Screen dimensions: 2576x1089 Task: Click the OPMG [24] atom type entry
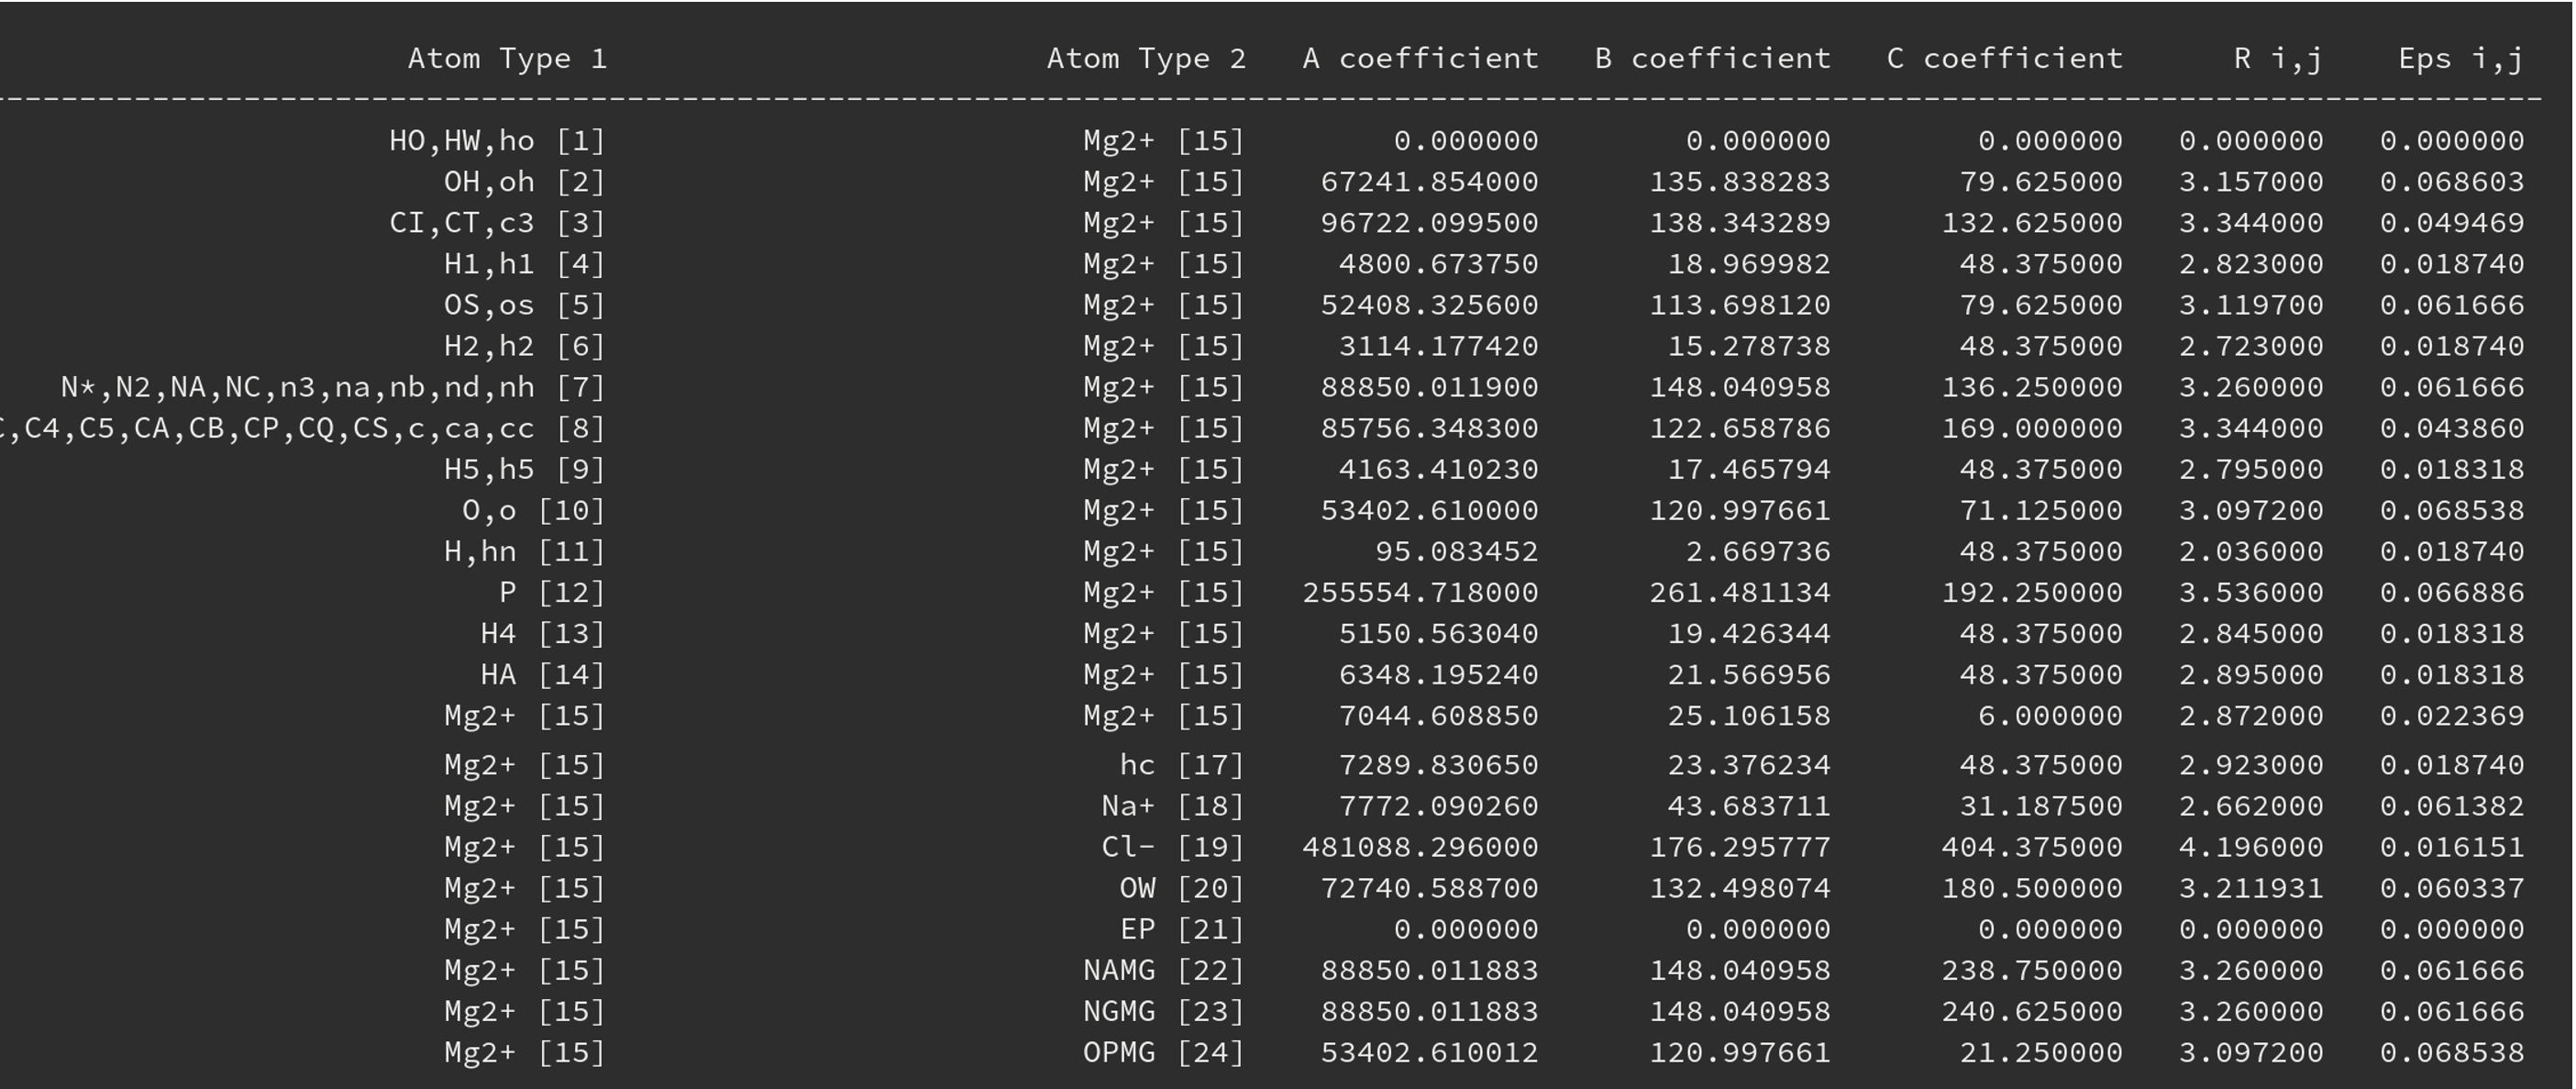click(1164, 1053)
